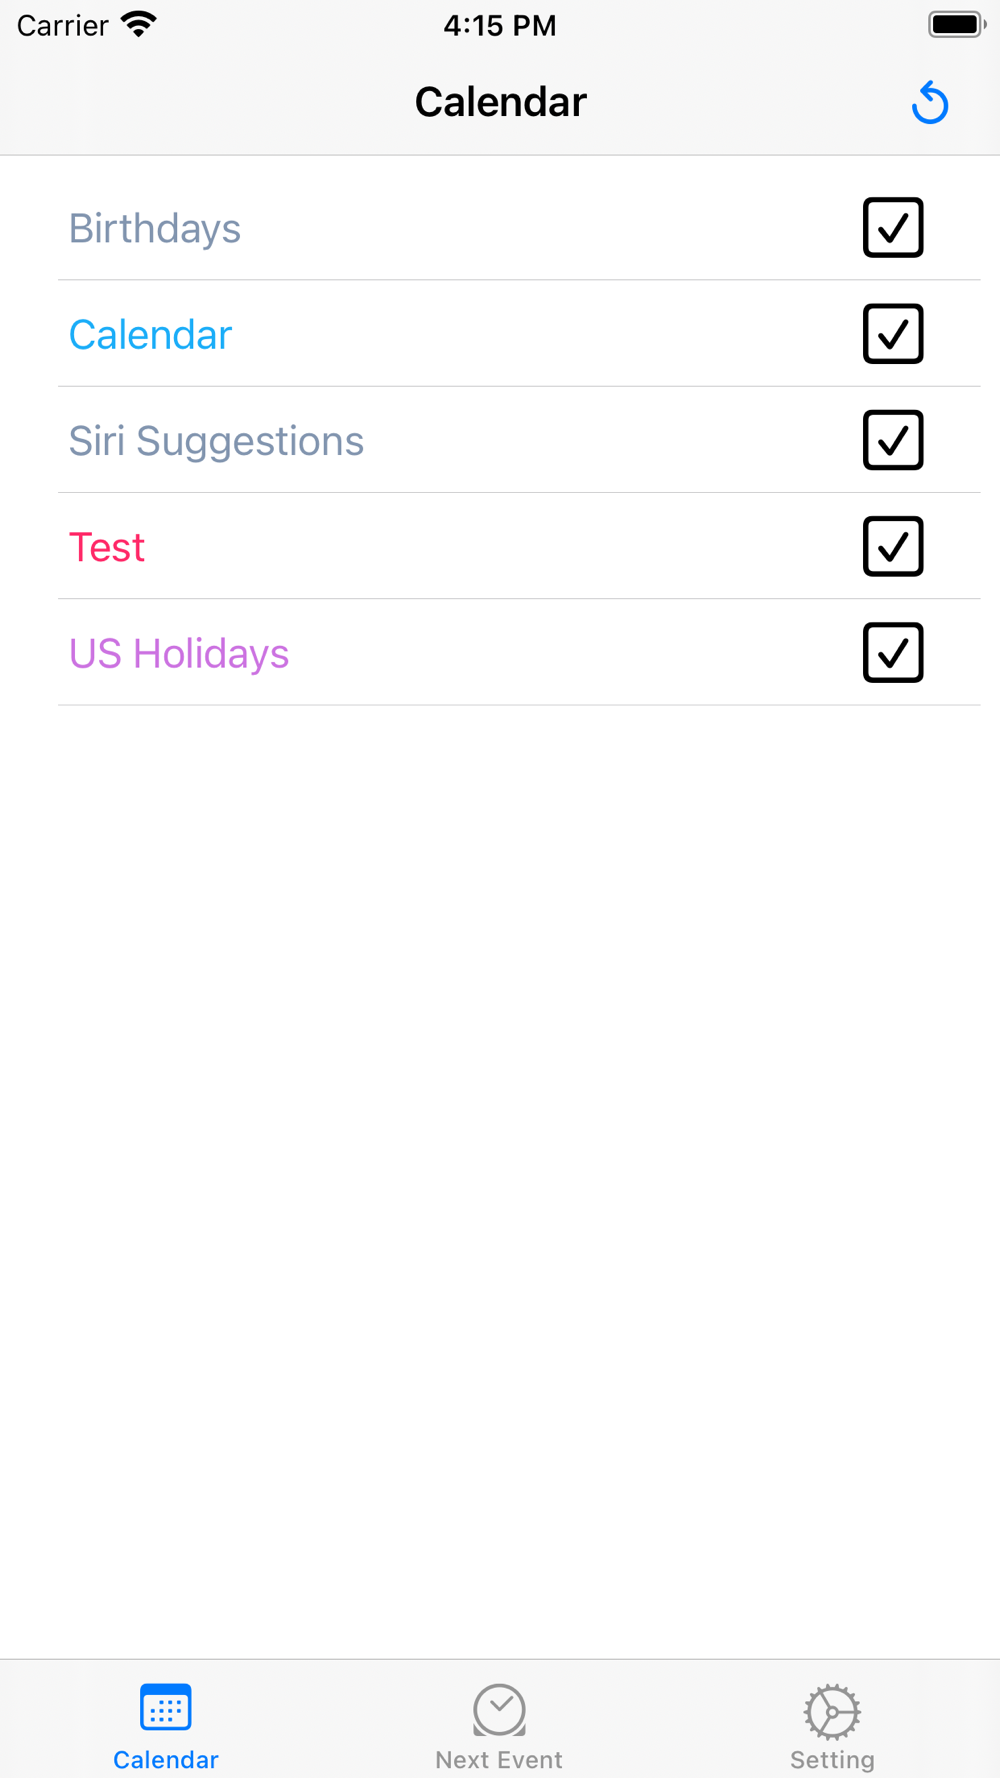Viewport: 1000px width, 1778px height.
Task: Uncheck the Birthdays checkbox
Action: pos(892,228)
